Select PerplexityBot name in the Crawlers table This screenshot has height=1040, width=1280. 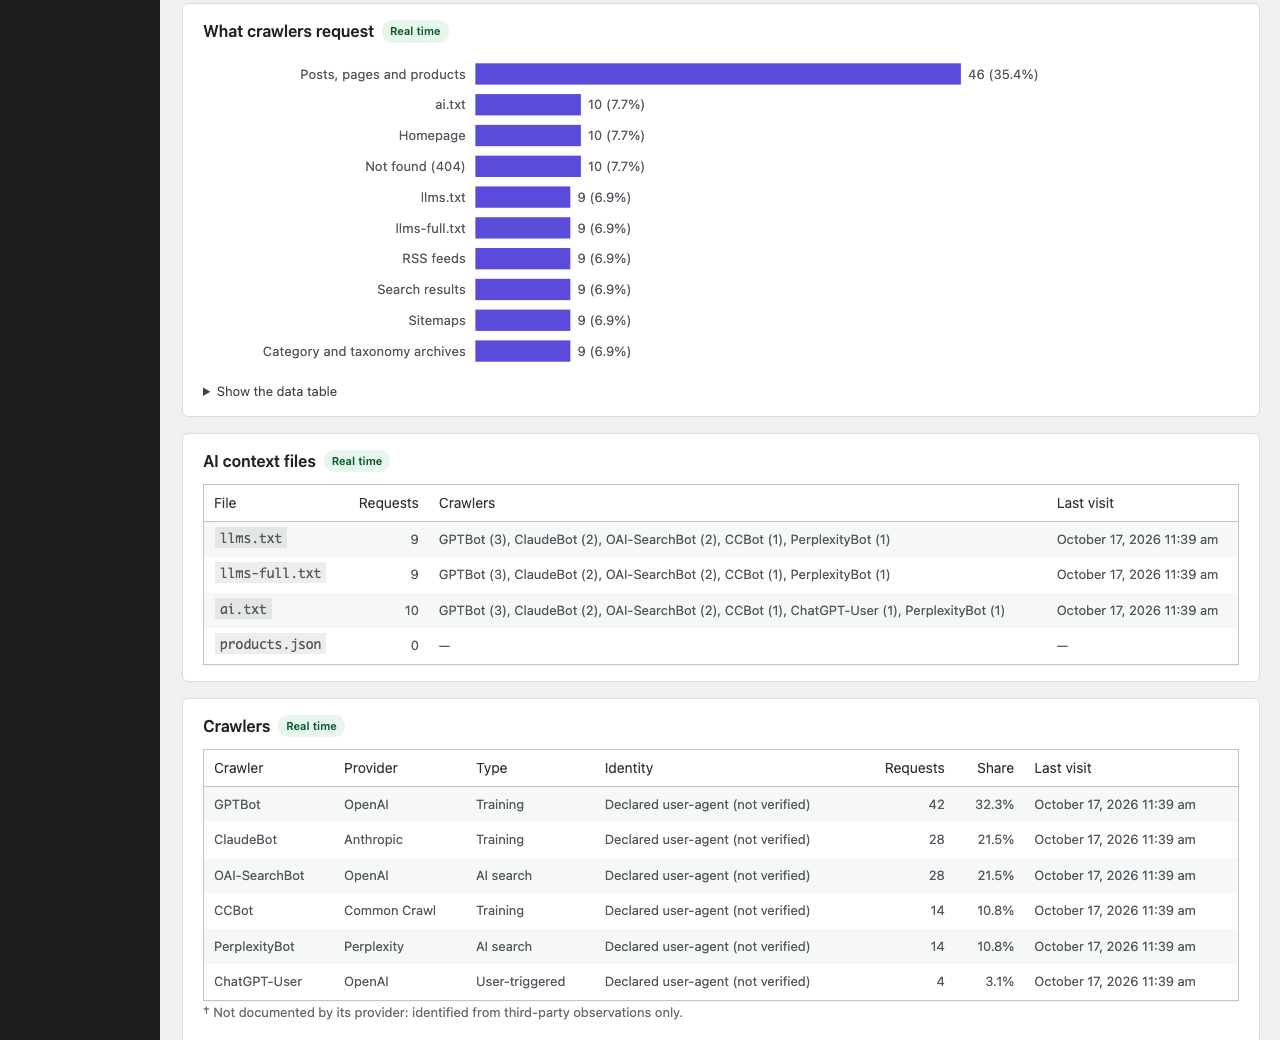click(254, 946)
